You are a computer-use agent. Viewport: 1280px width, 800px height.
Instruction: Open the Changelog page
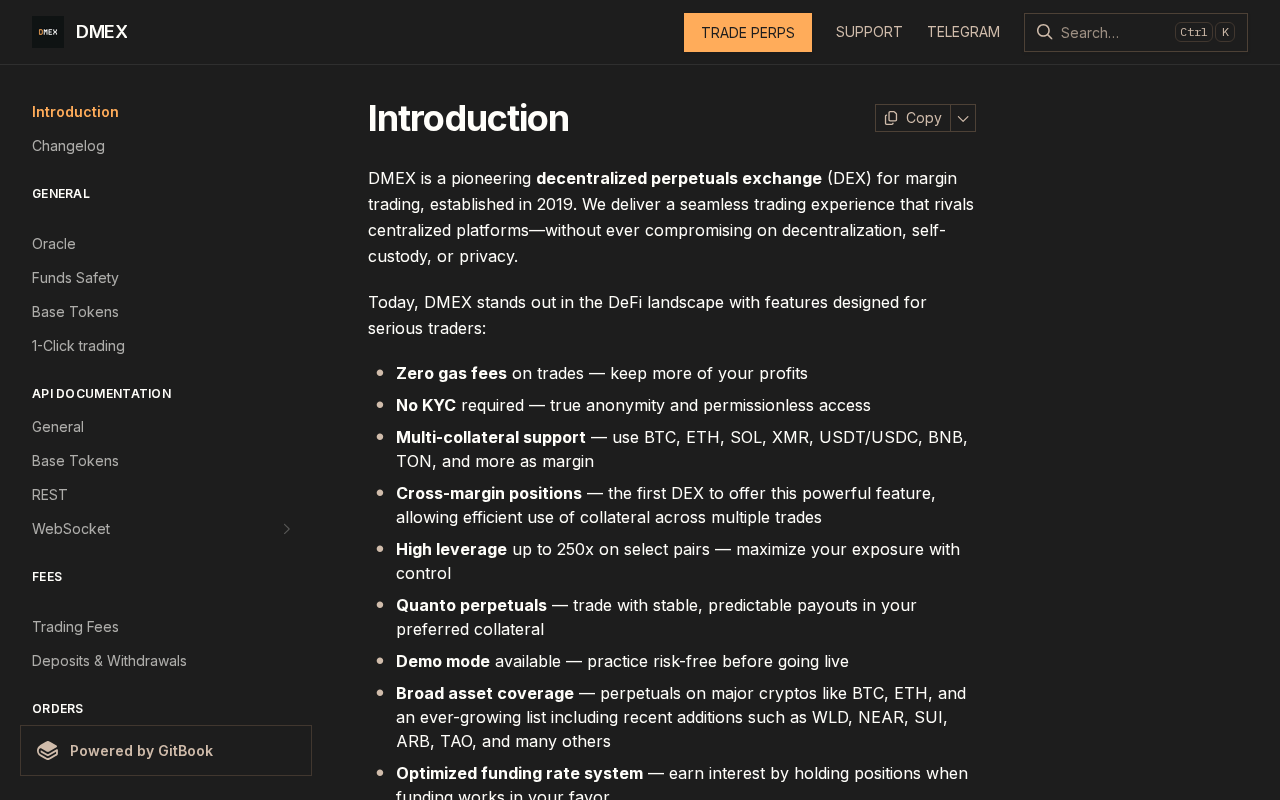coord(68,146)
